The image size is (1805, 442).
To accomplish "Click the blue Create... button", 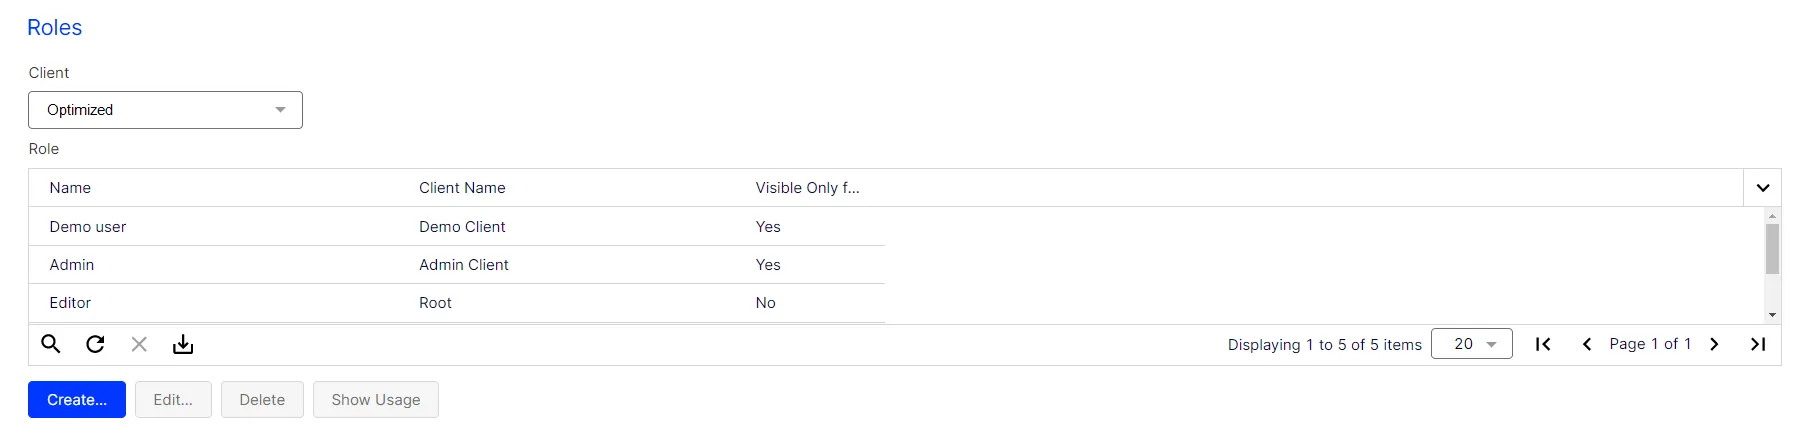I will (77, 400).
